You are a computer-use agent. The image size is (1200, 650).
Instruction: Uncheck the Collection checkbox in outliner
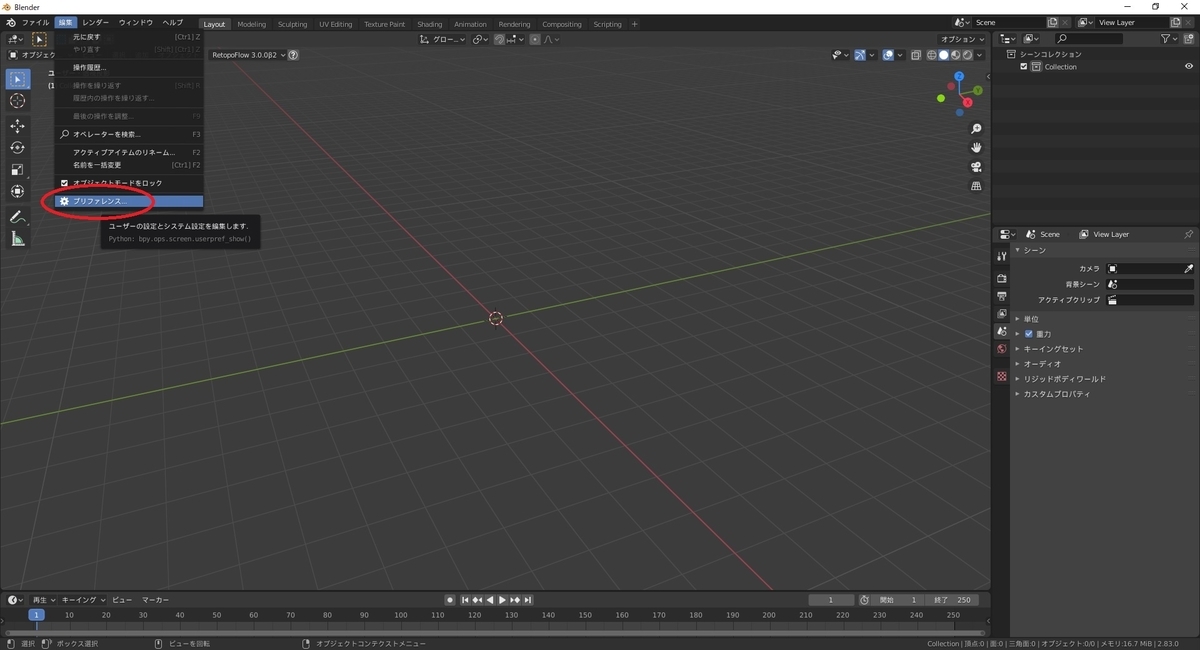click(x=1024, y=67)
